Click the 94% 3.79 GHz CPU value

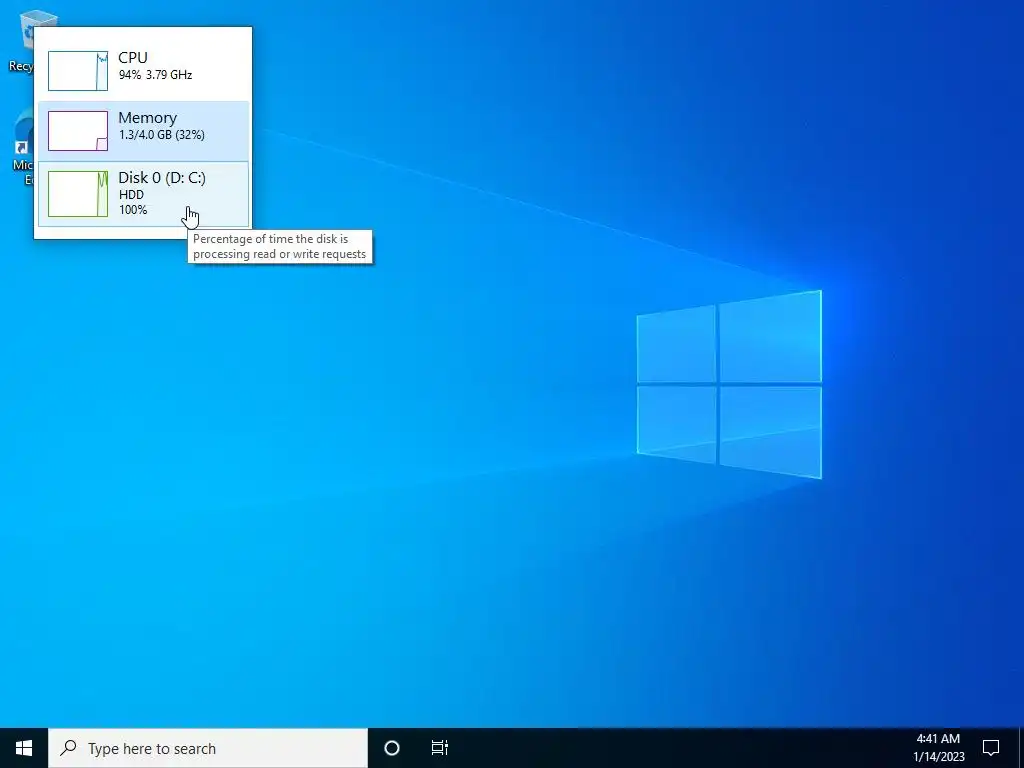tap(155, 75)
